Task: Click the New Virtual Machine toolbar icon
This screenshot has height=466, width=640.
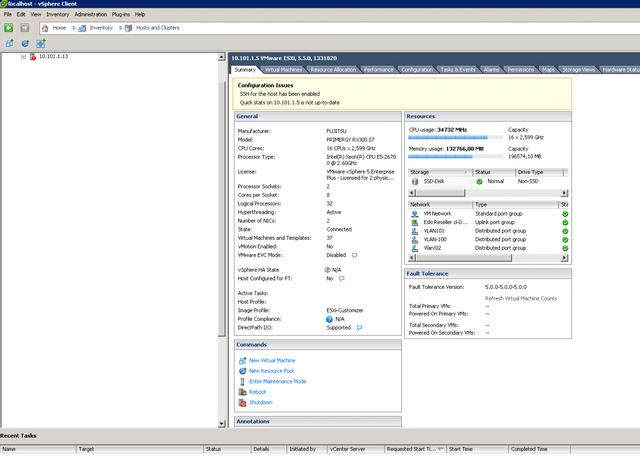Action: [x=9, y=43]
